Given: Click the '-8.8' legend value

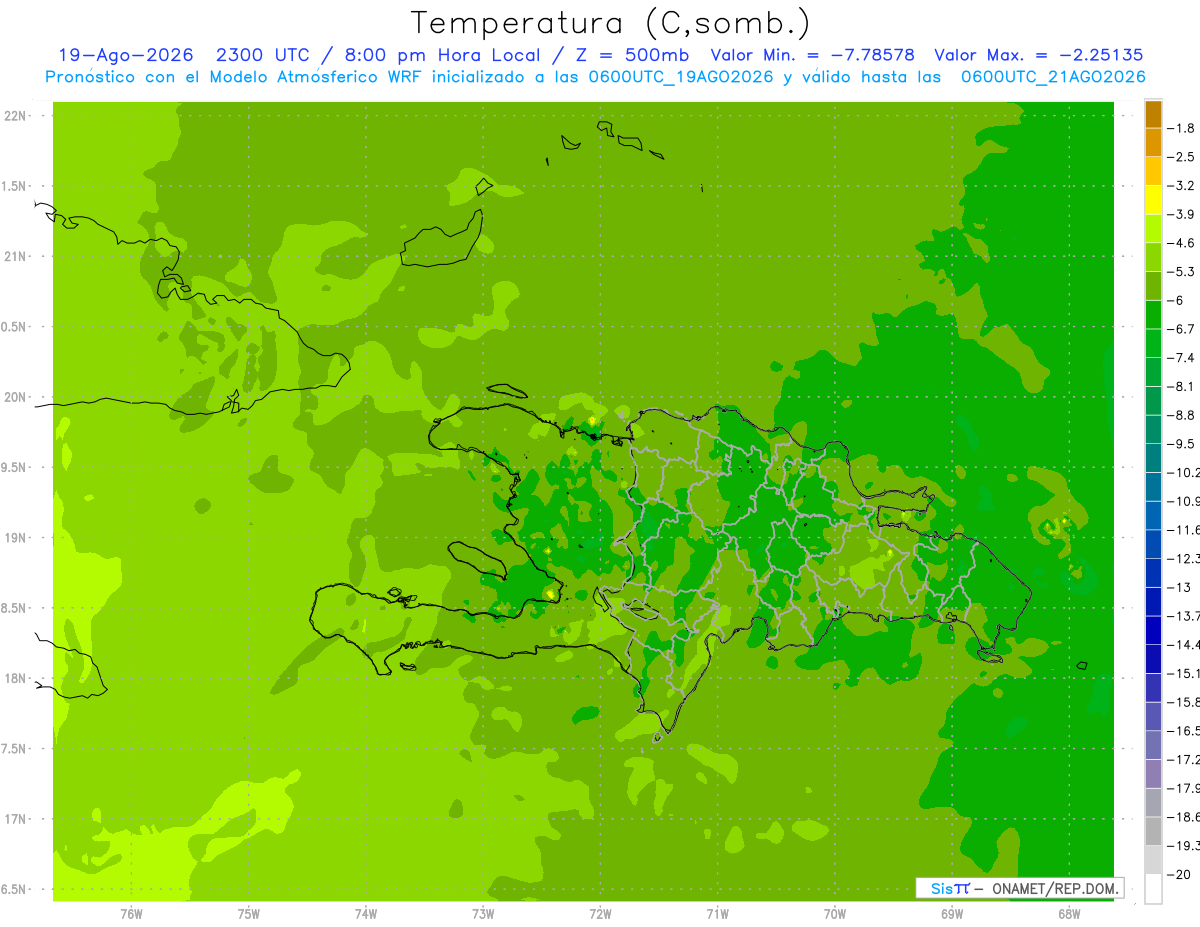Looking at the screenshot, I should pyautogui.click(x=1181, y=415).
